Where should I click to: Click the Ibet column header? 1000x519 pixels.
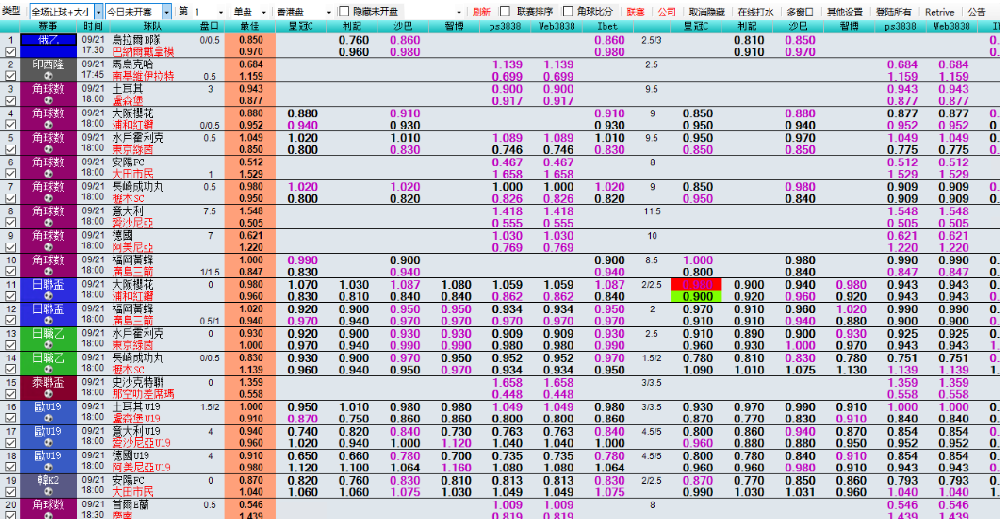pyautogui.click(x=608, y=26)
